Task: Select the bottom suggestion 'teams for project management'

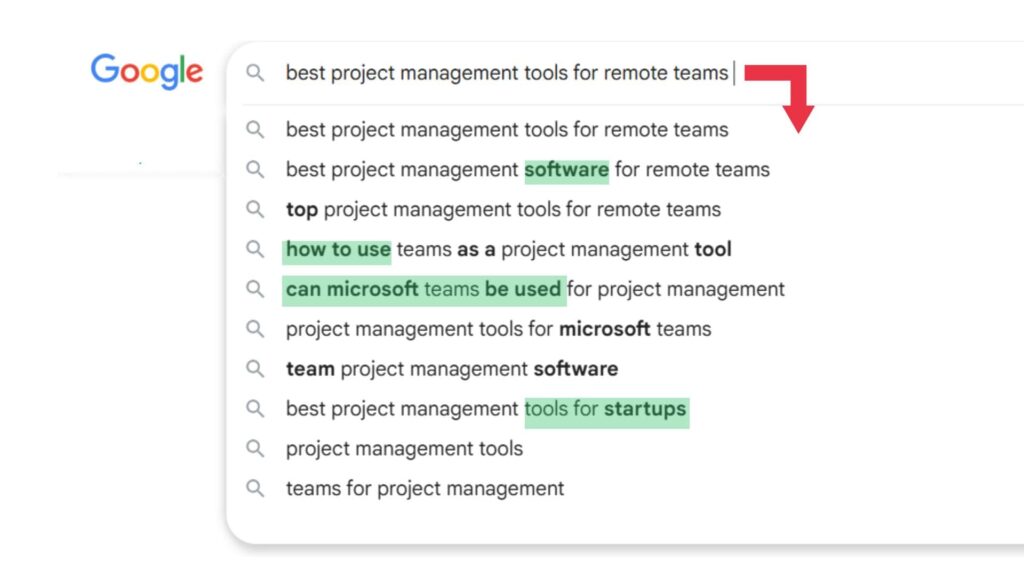Action: 423,488
